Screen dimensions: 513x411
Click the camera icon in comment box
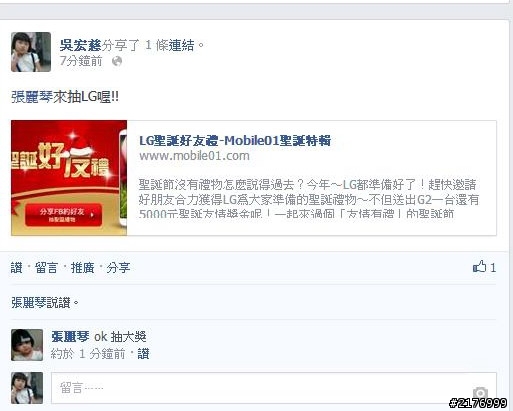(480, 393)
